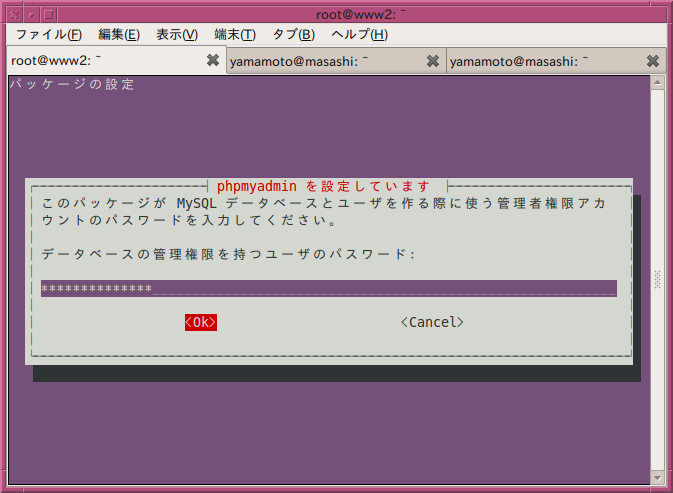673x493 pixels.
Task: Open the ヘルプ(H) menu
Action: pos(360,34)
